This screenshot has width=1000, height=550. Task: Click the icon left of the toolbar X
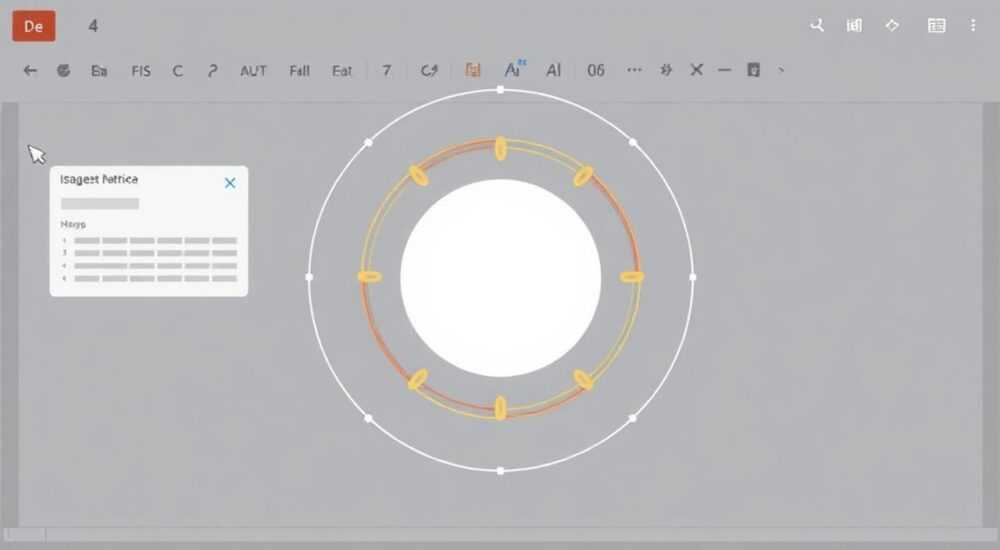666,70
